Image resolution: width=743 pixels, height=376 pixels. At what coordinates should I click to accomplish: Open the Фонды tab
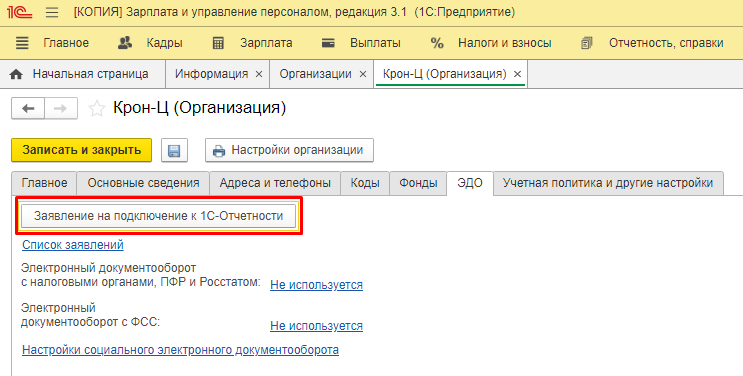coord(418,183)
